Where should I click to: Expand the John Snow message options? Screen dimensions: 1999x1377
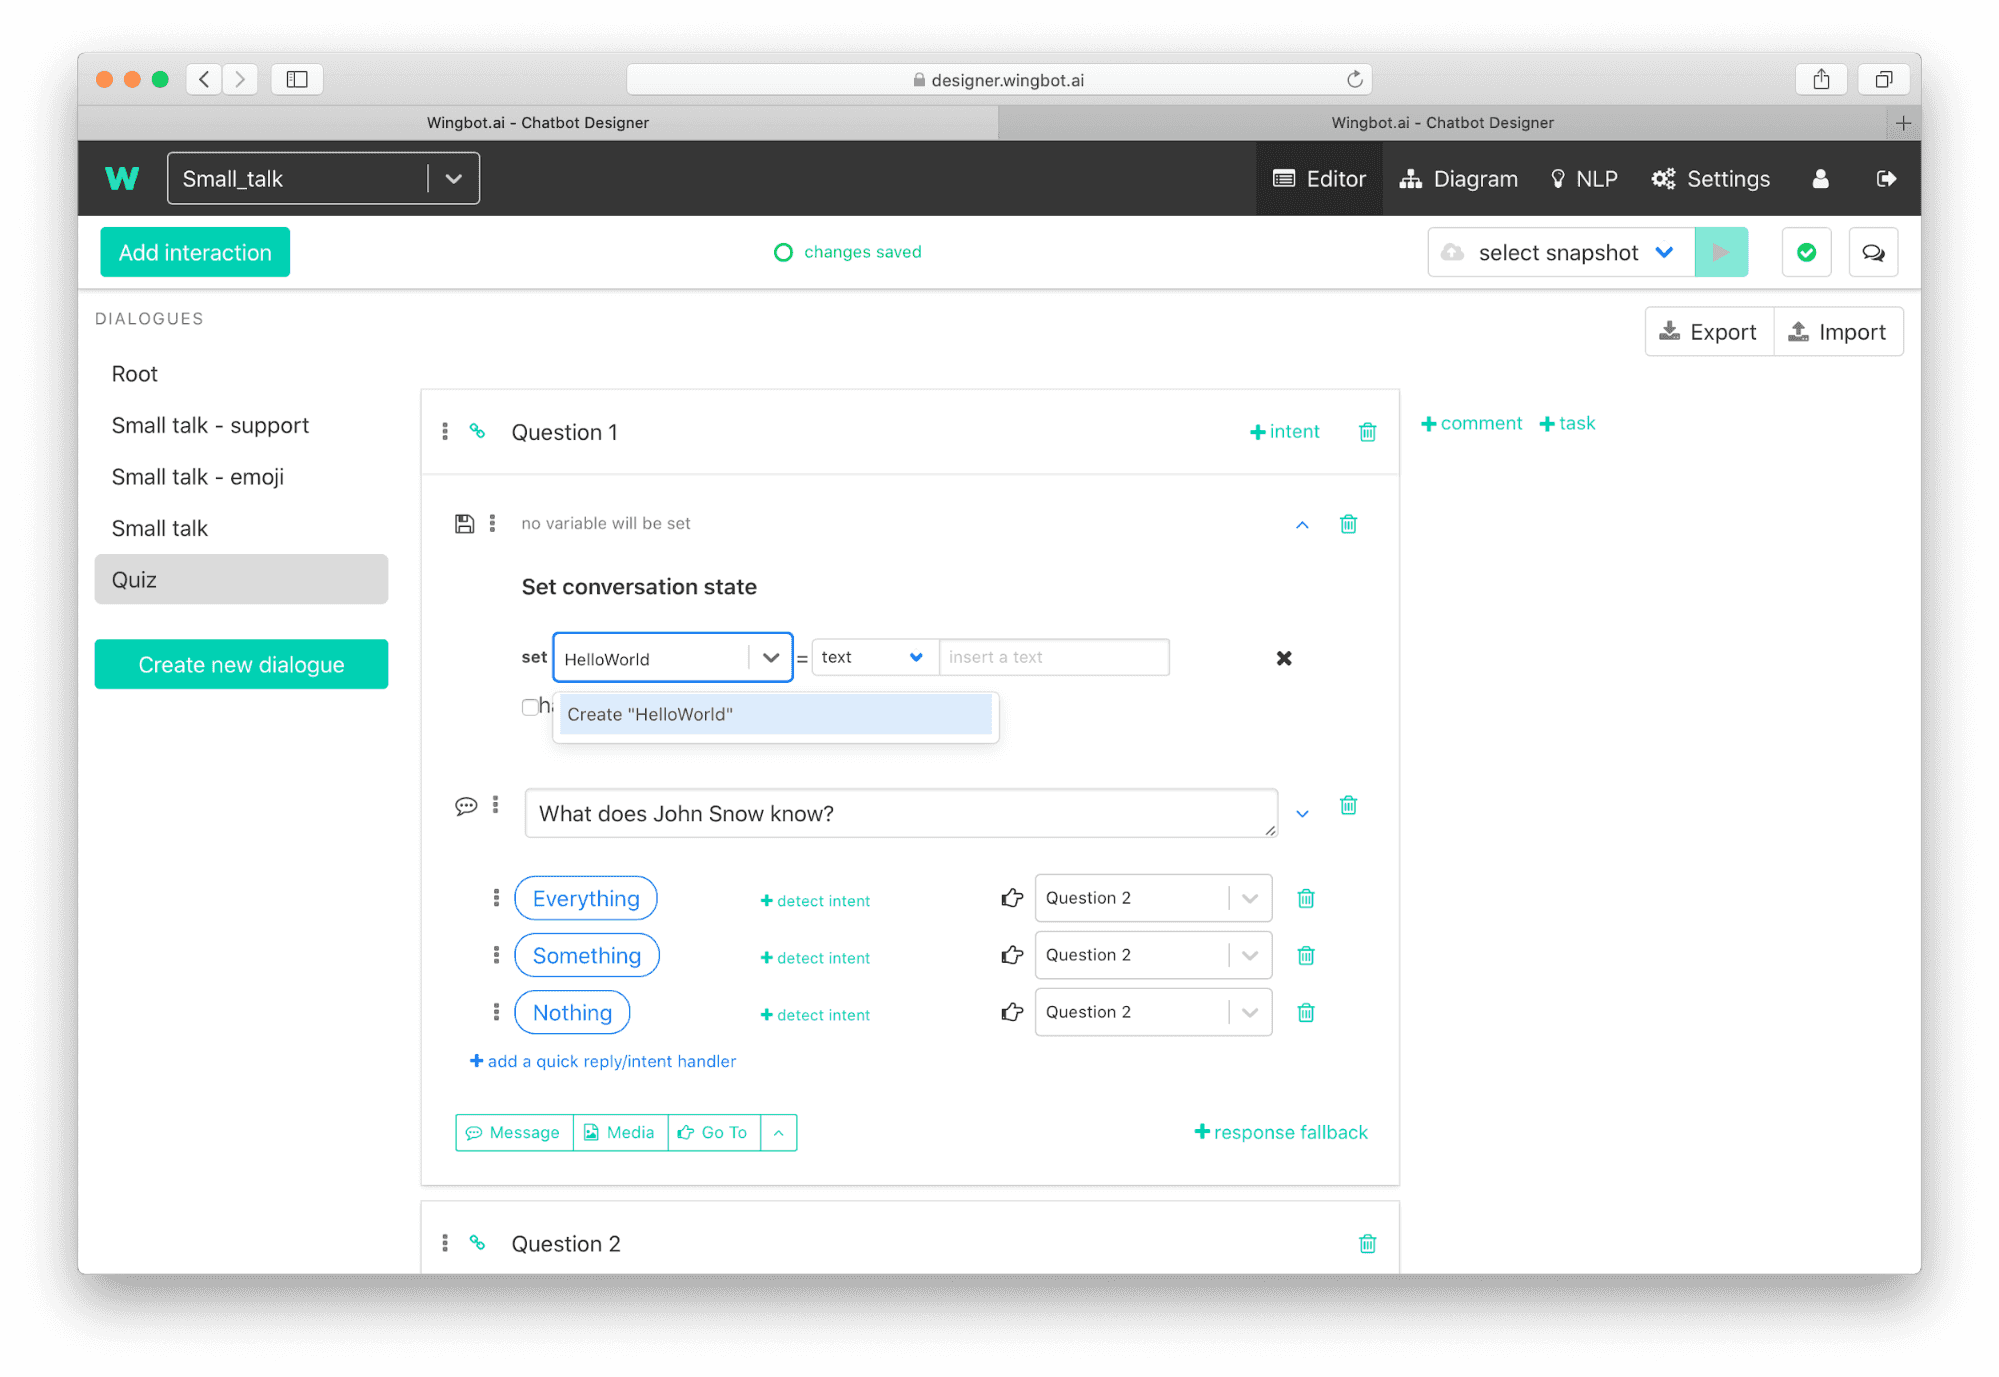click(x=1302, y=814)
